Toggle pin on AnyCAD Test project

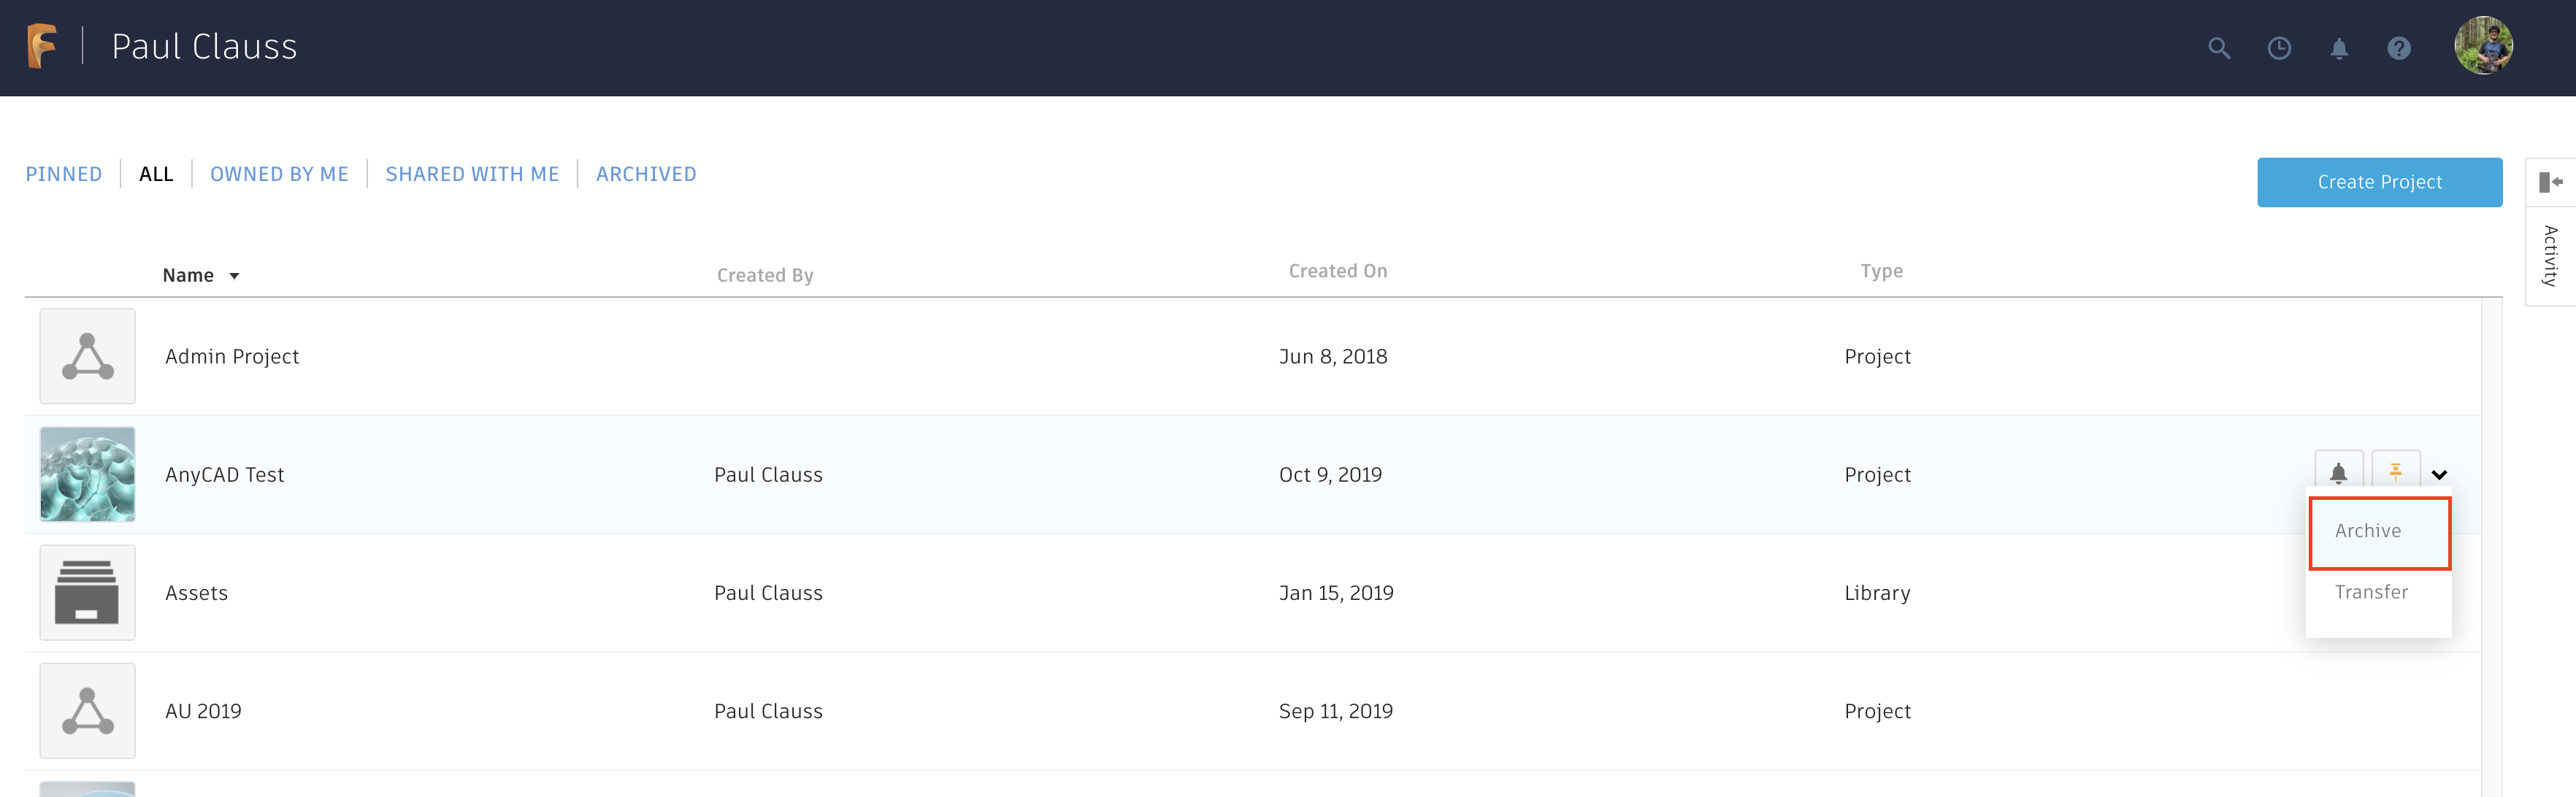tap(2395, 471)
